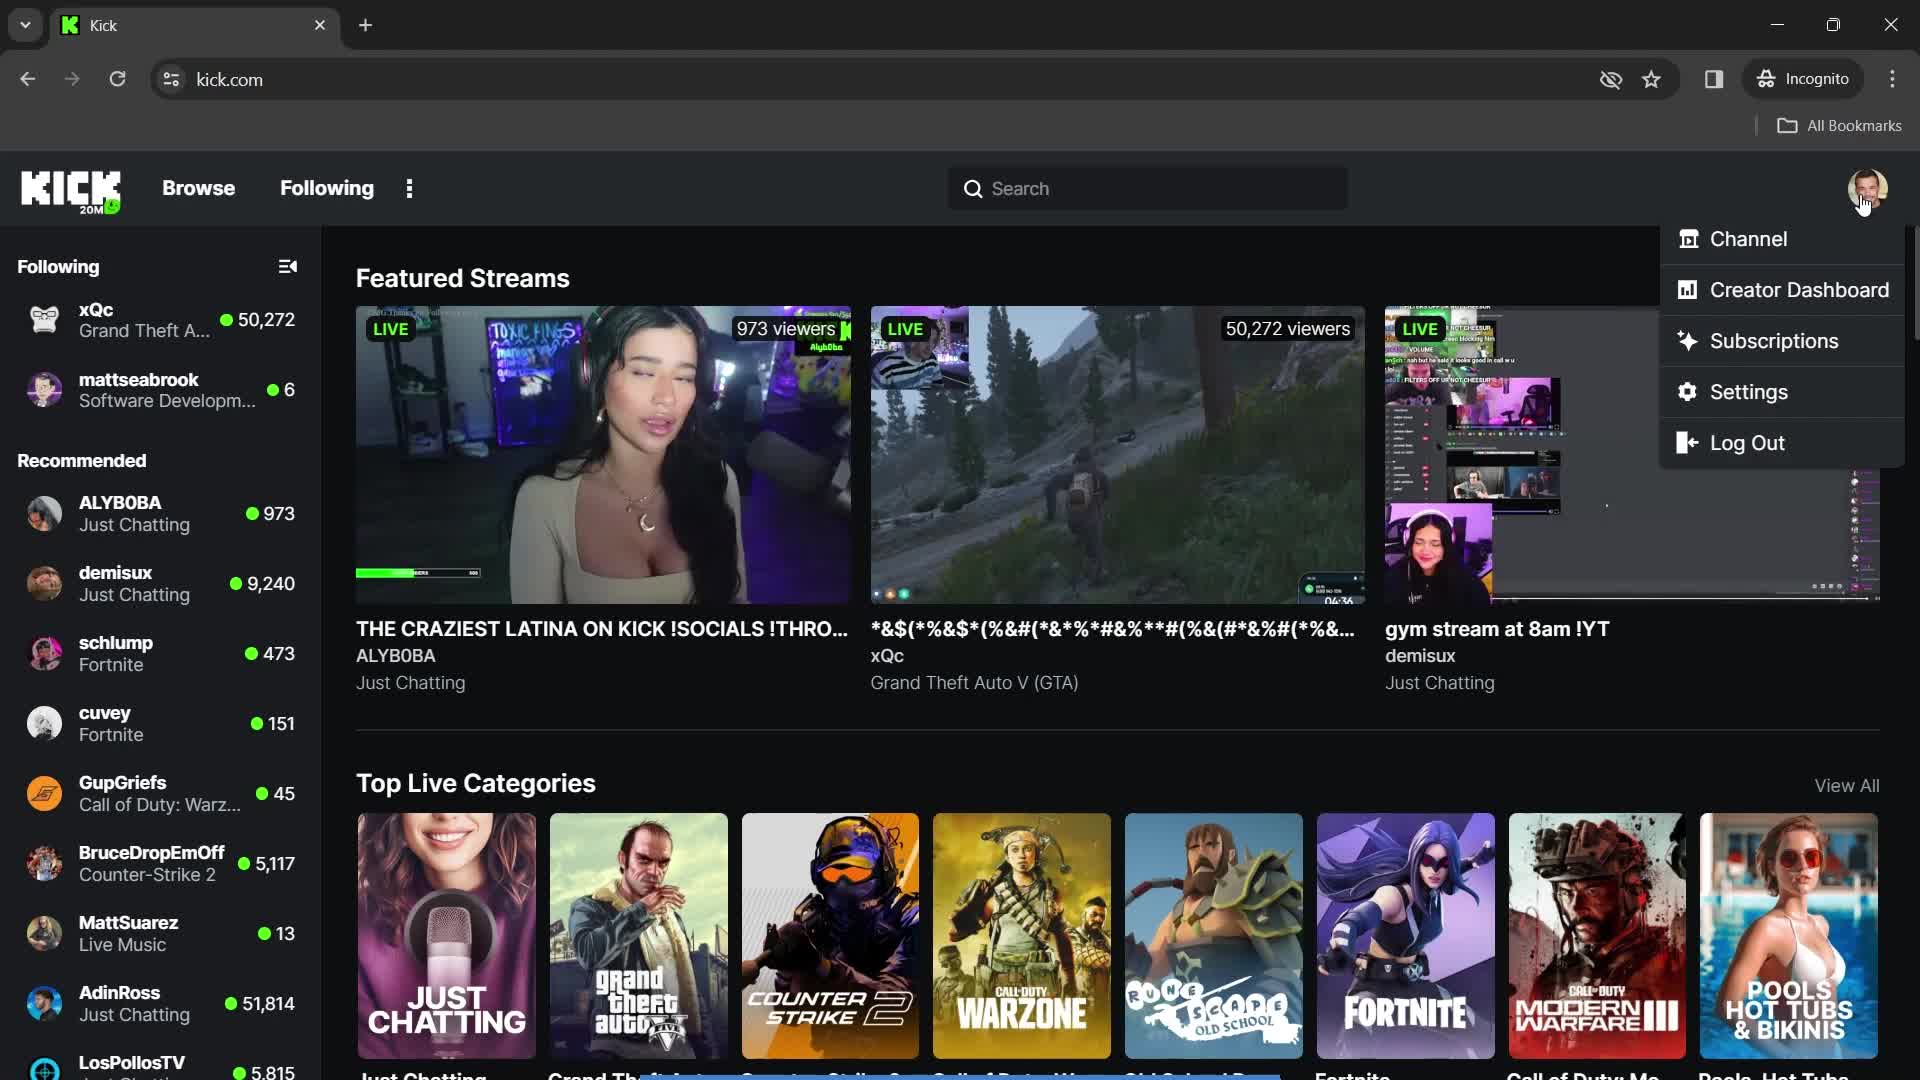Click gym stream at 8am !YT title
Image resolution: width=1920 pixels, height=1080 pixels.
(1497, 629)
